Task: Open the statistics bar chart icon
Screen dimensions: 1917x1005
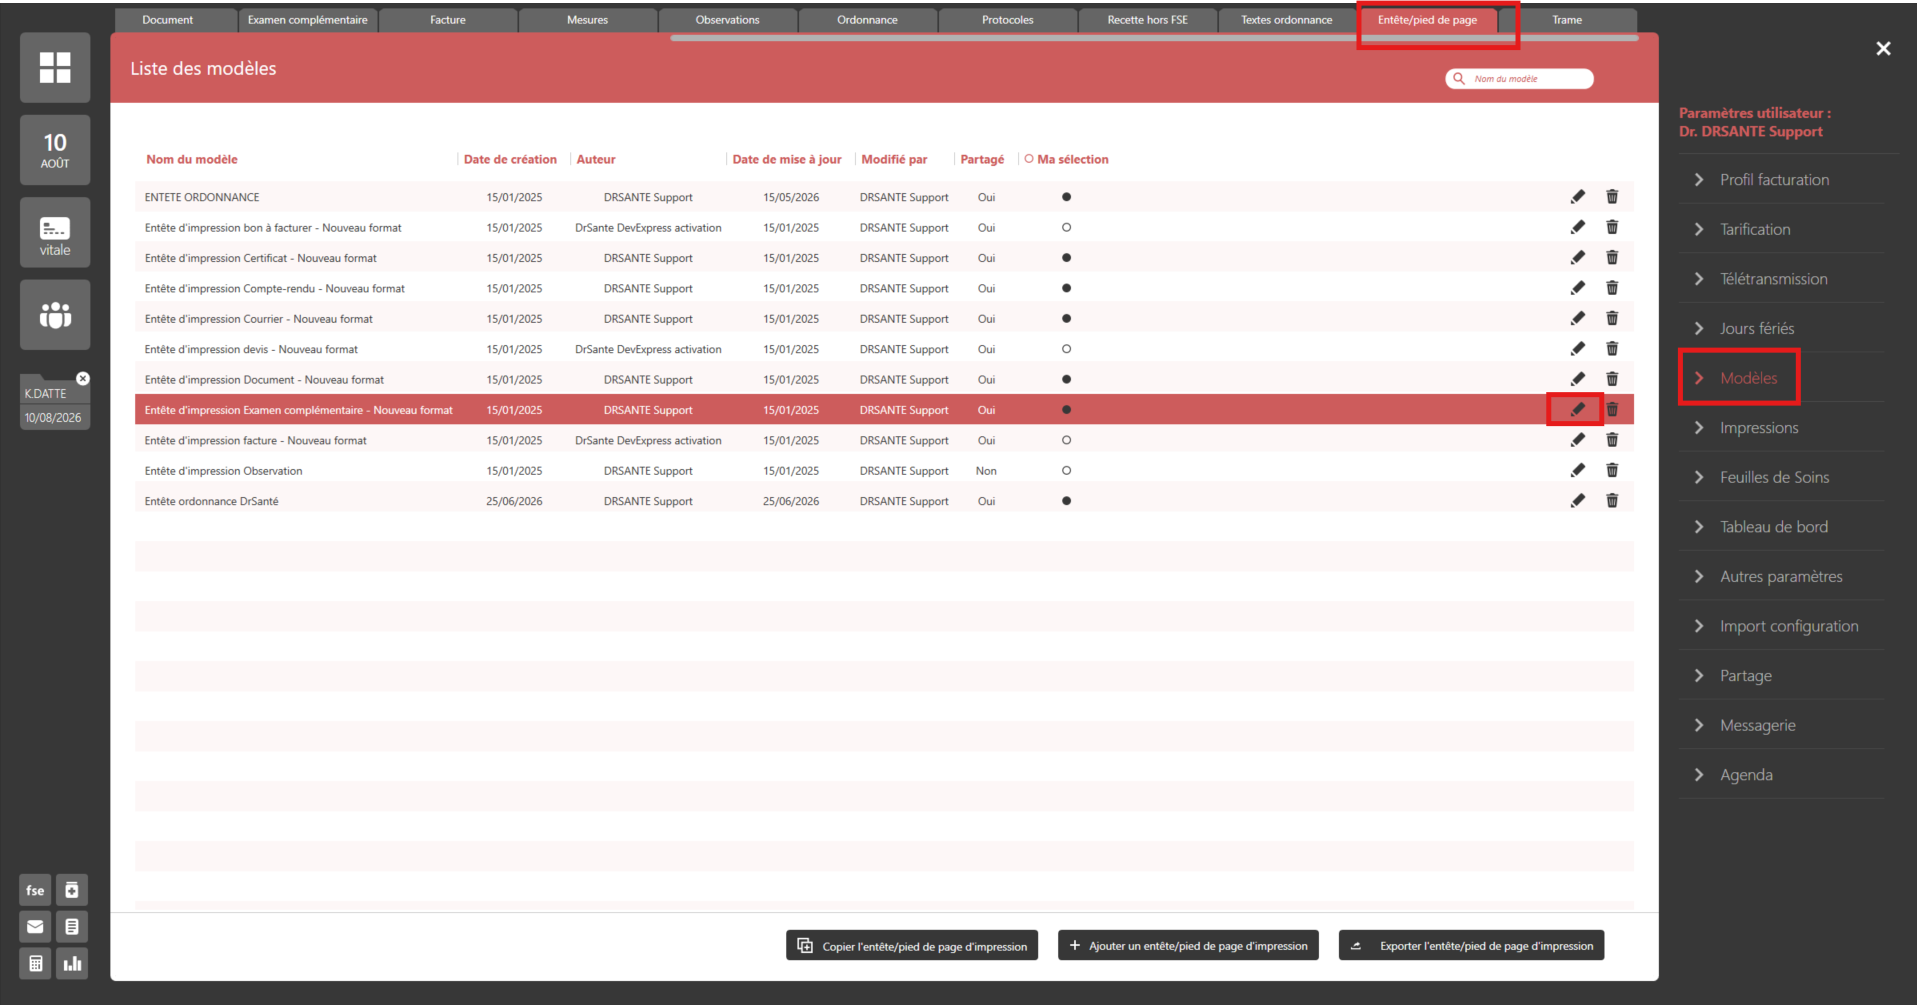Action: pos(72,964)
